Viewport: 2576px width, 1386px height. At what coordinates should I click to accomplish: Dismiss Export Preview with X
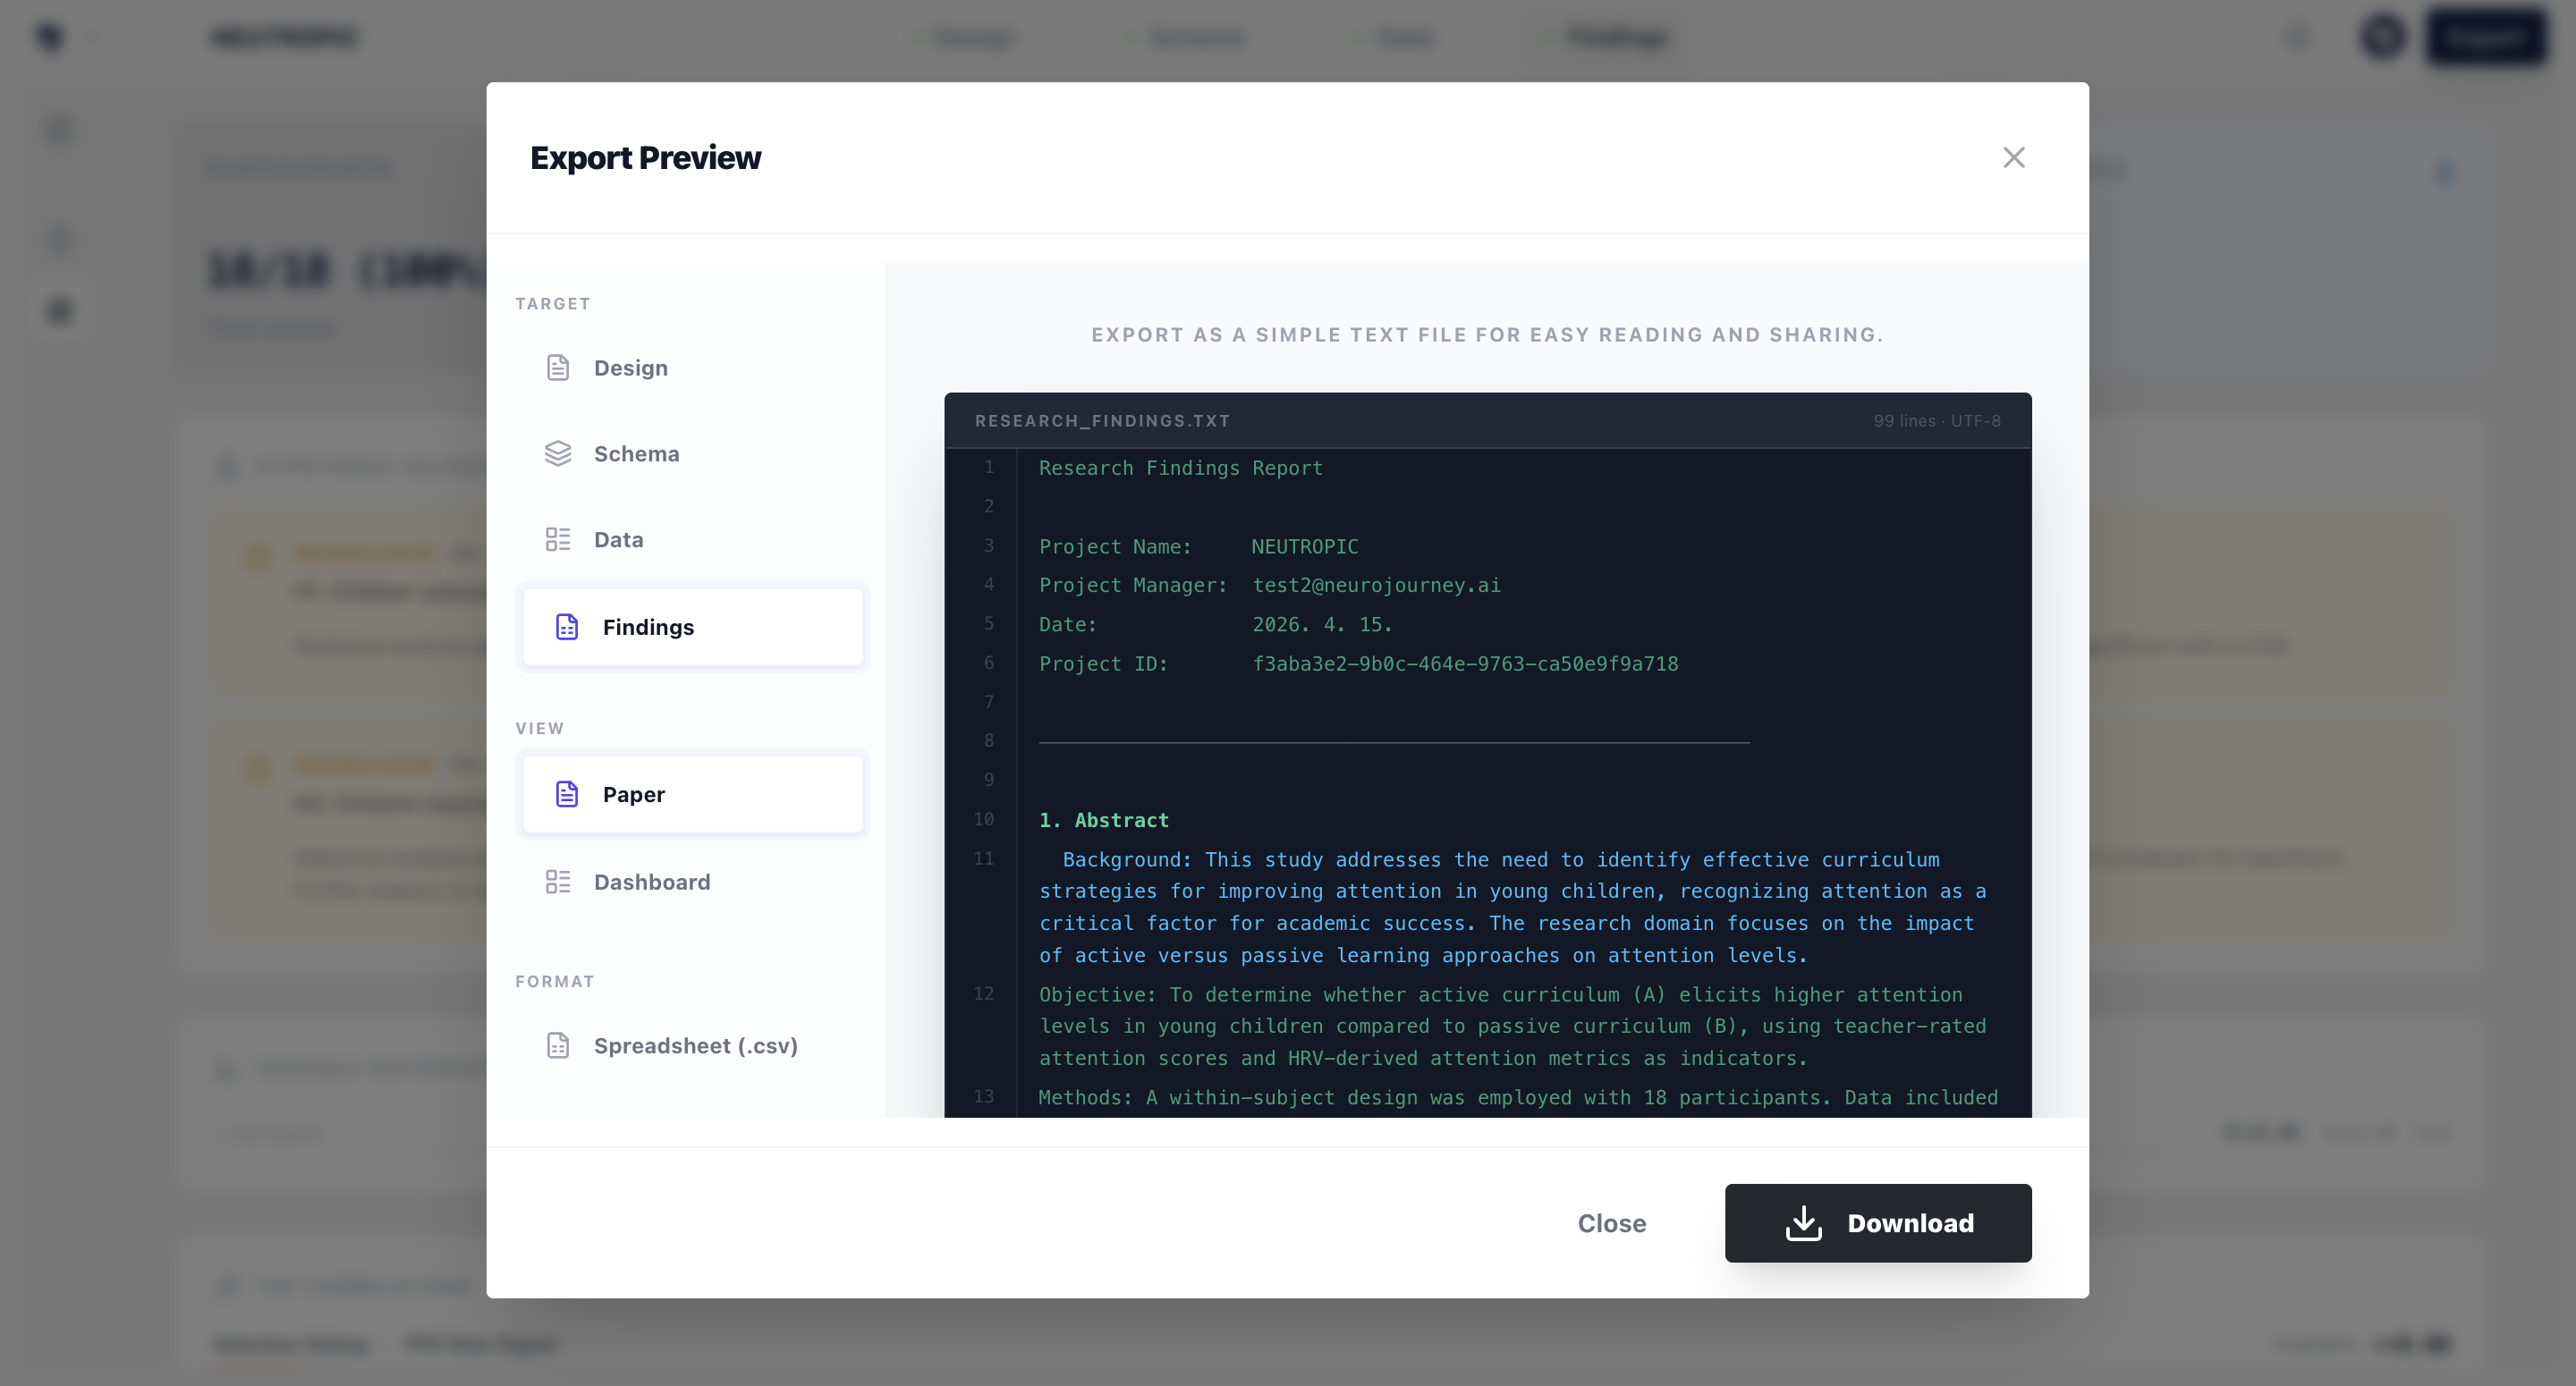2013,158
